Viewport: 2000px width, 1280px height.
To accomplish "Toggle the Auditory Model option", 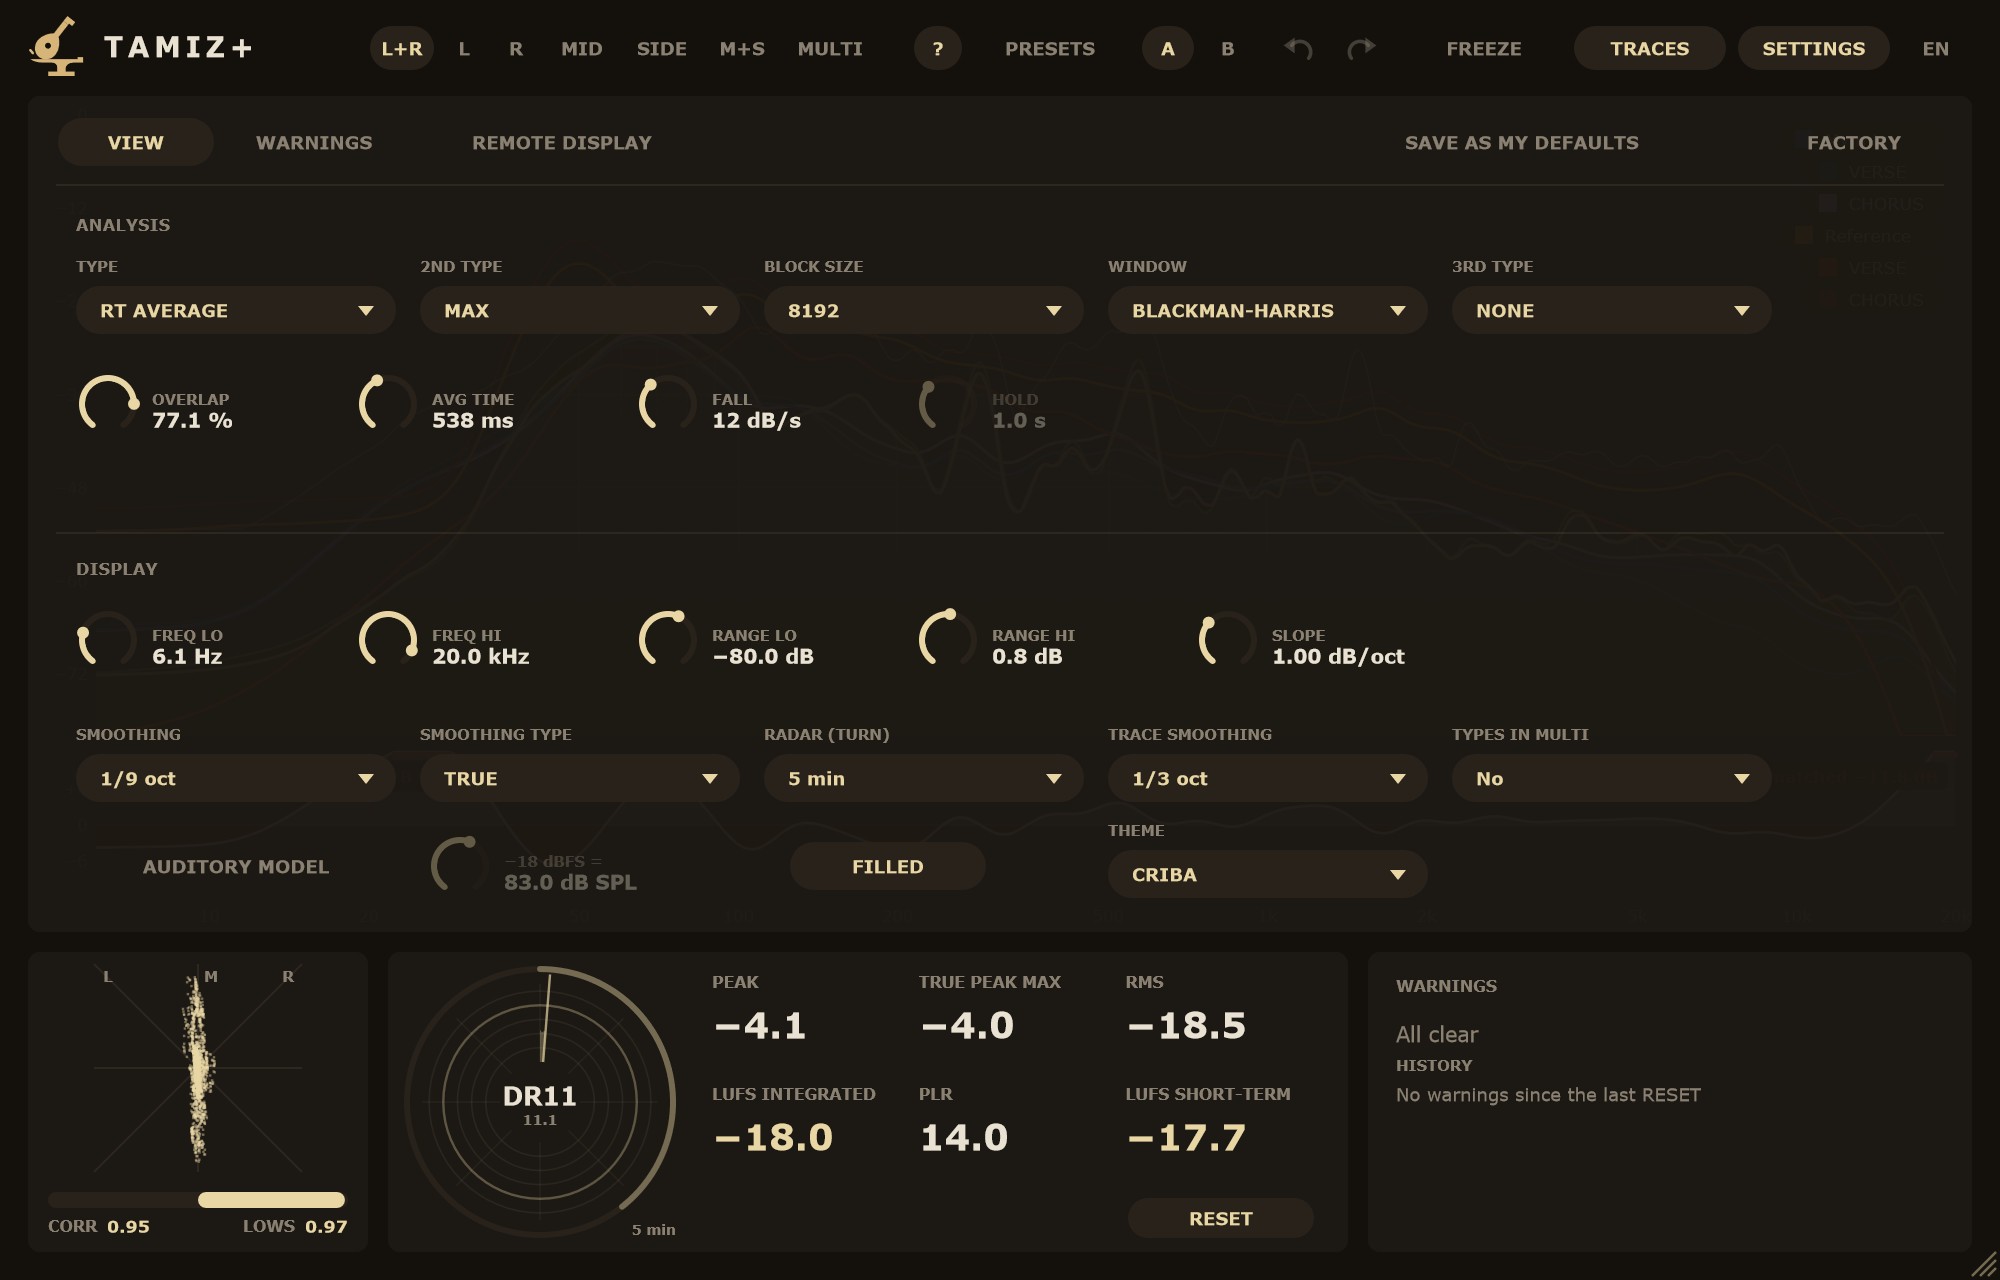I will (x=236, y=867).
